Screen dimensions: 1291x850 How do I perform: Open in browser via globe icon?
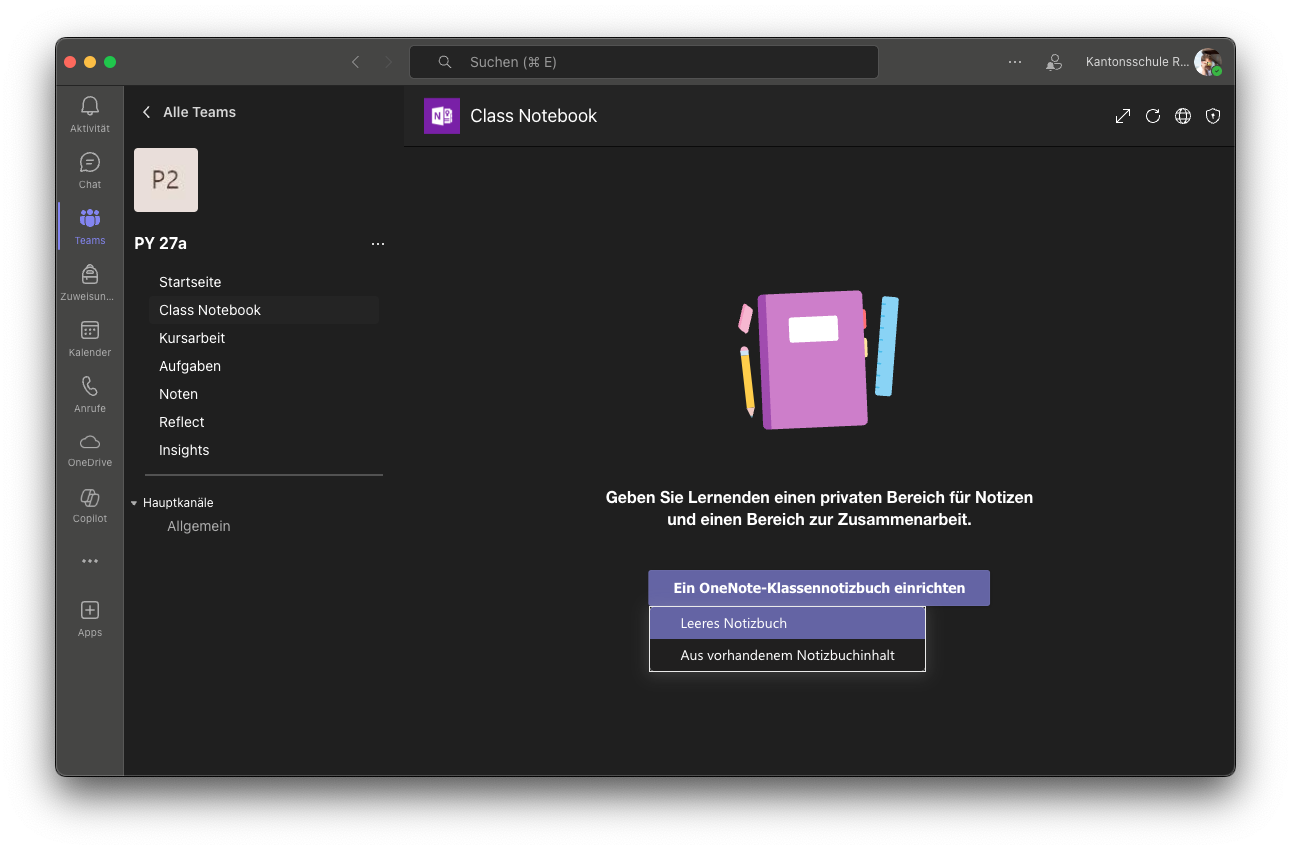(1183, 116)
